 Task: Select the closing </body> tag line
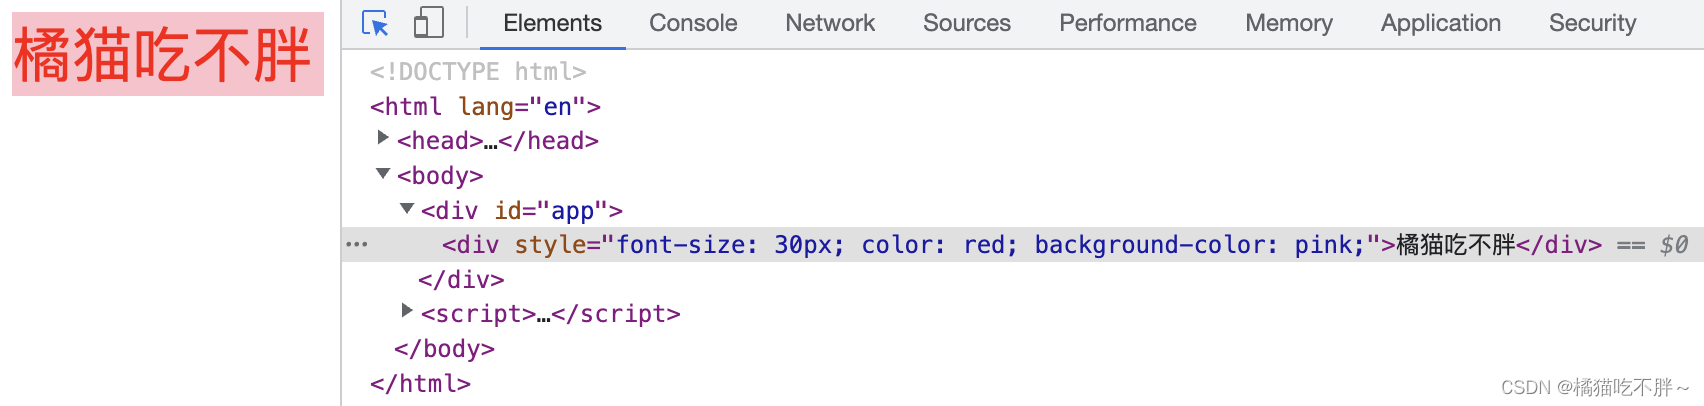point(444,349)
